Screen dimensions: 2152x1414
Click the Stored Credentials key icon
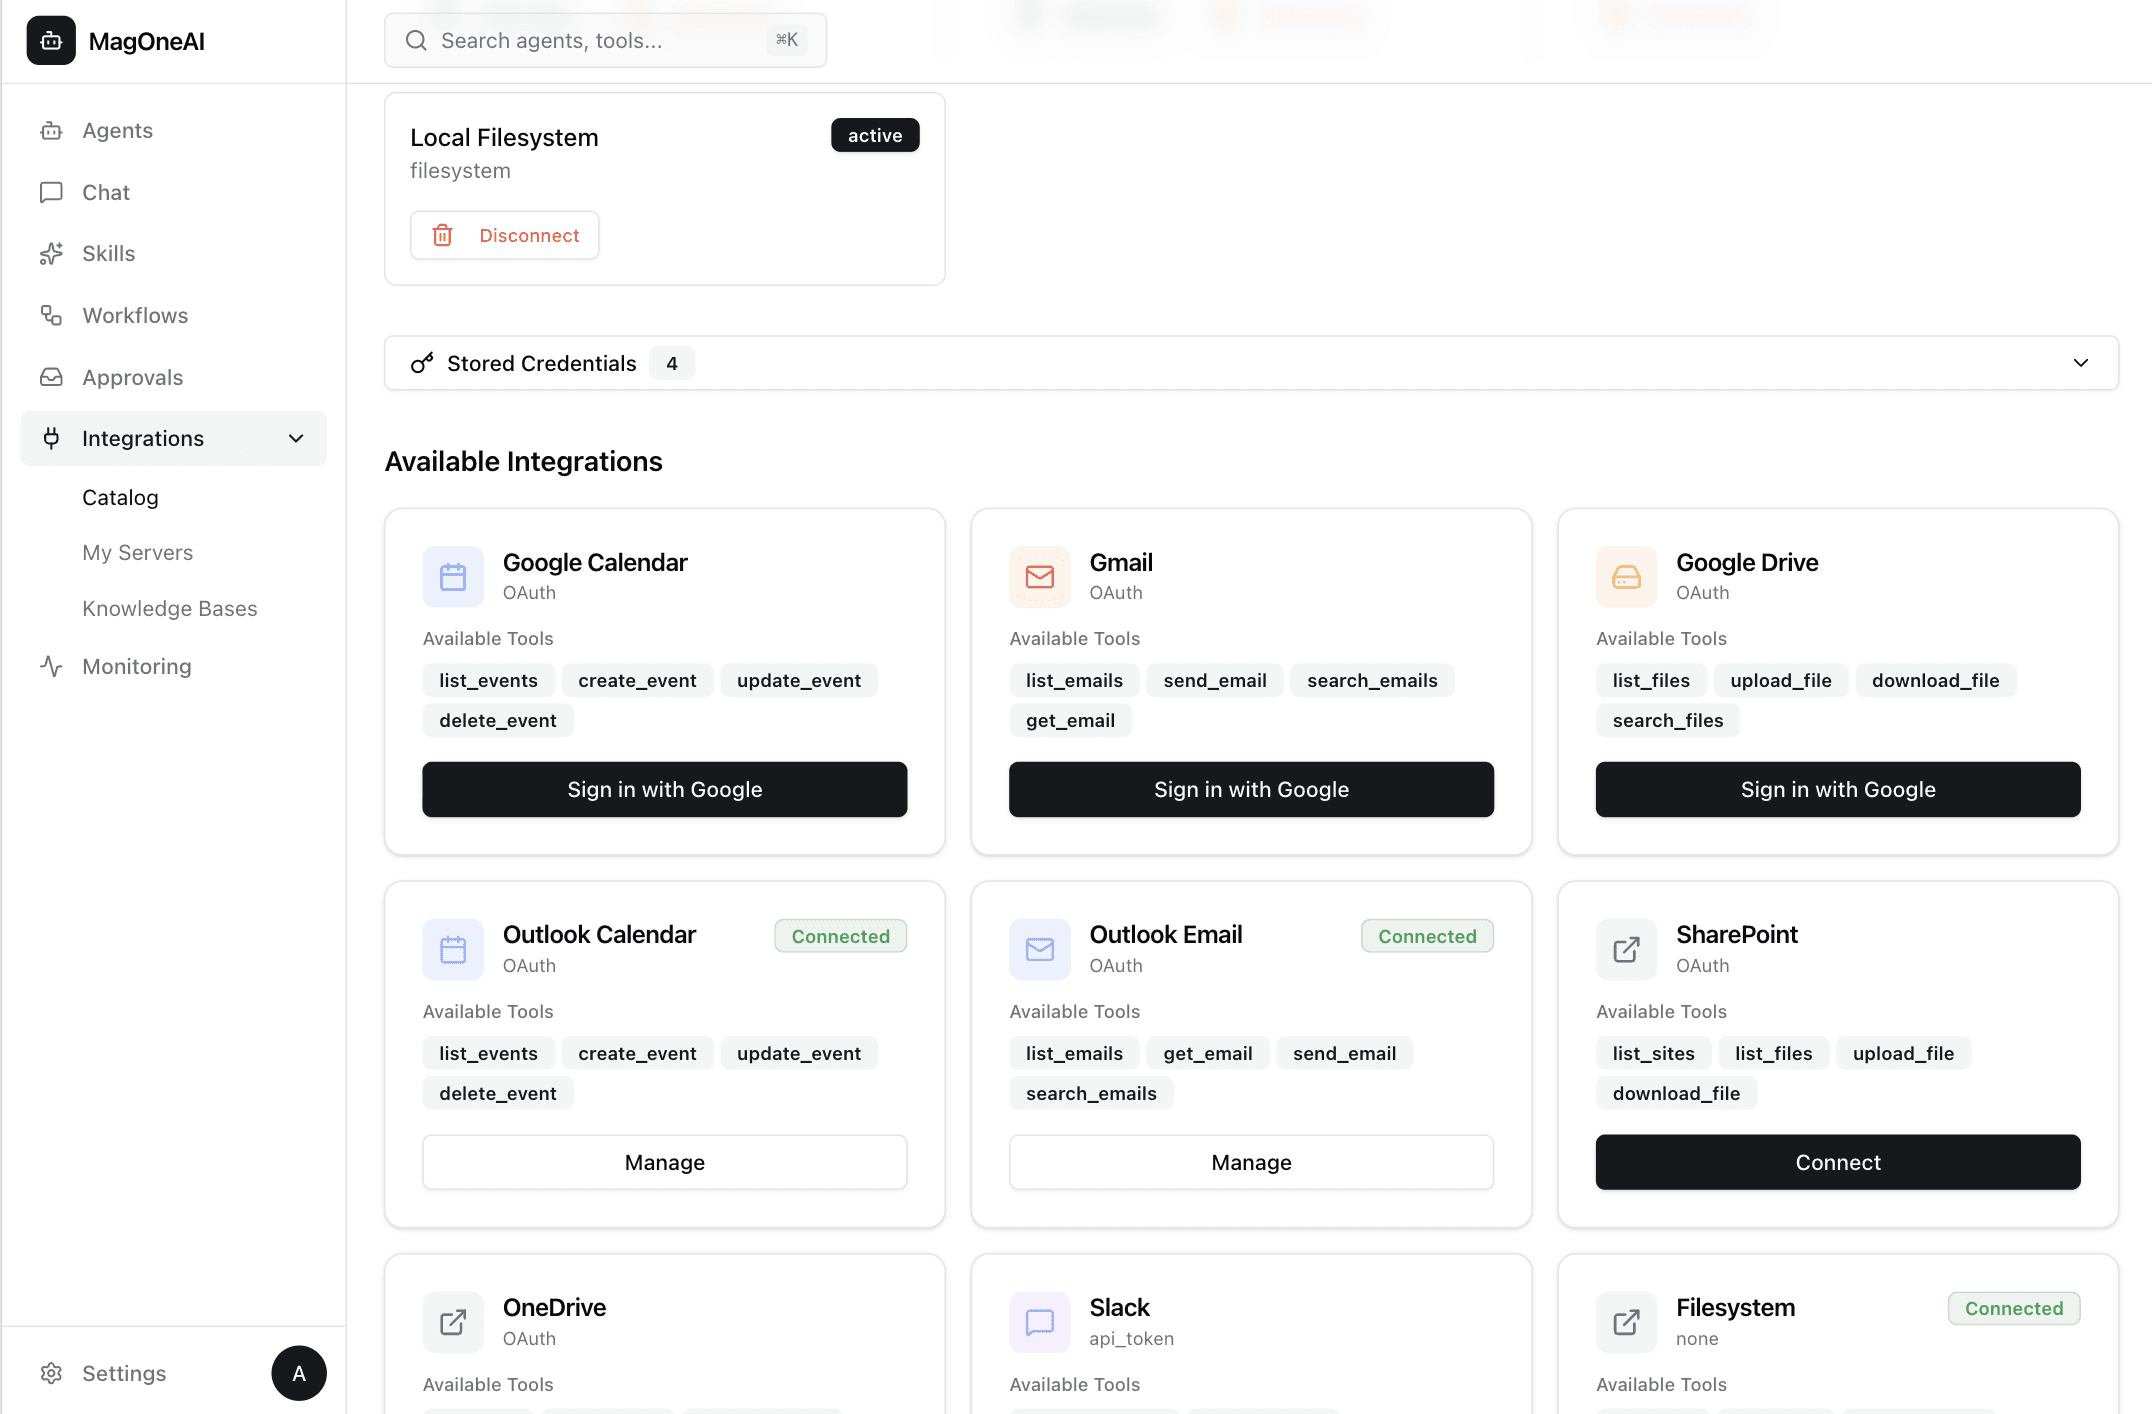click(422, 363)
